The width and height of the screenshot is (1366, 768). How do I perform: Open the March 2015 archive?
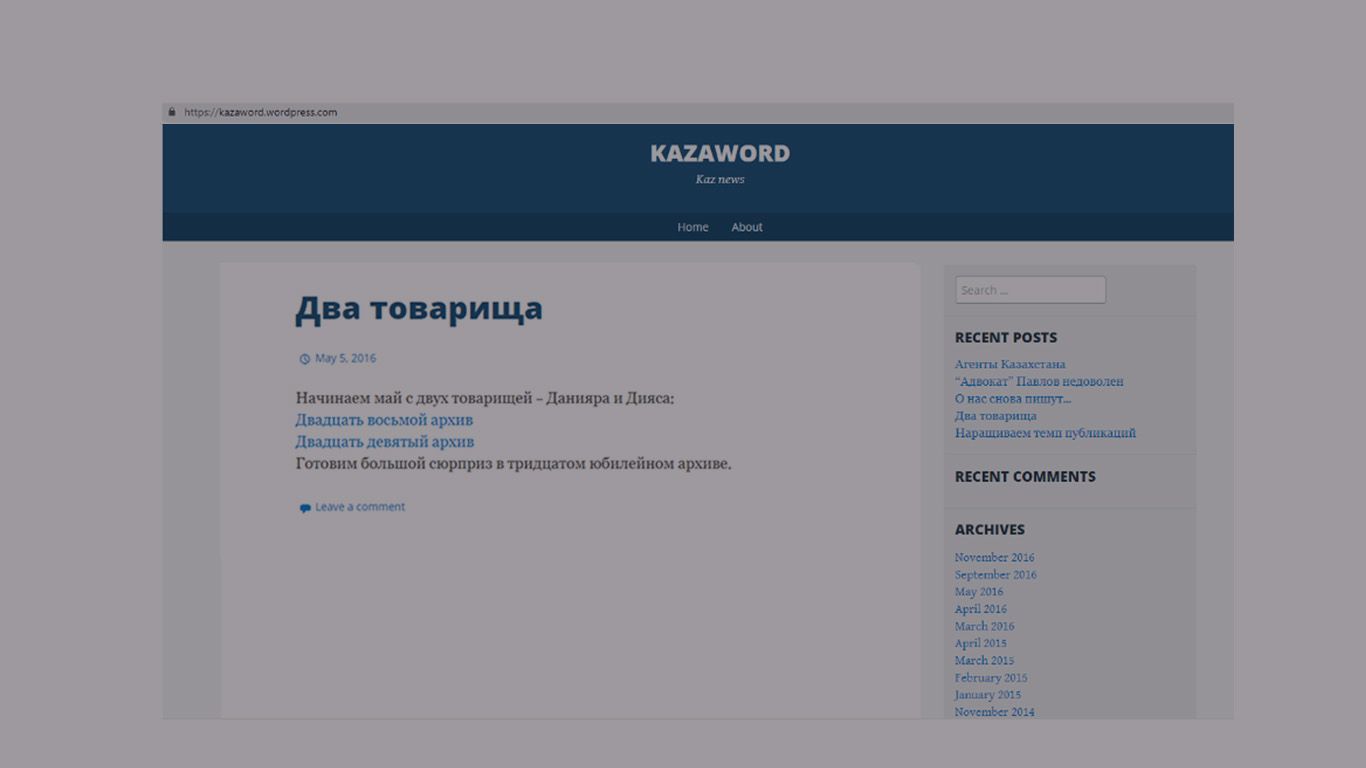(985, 660)
